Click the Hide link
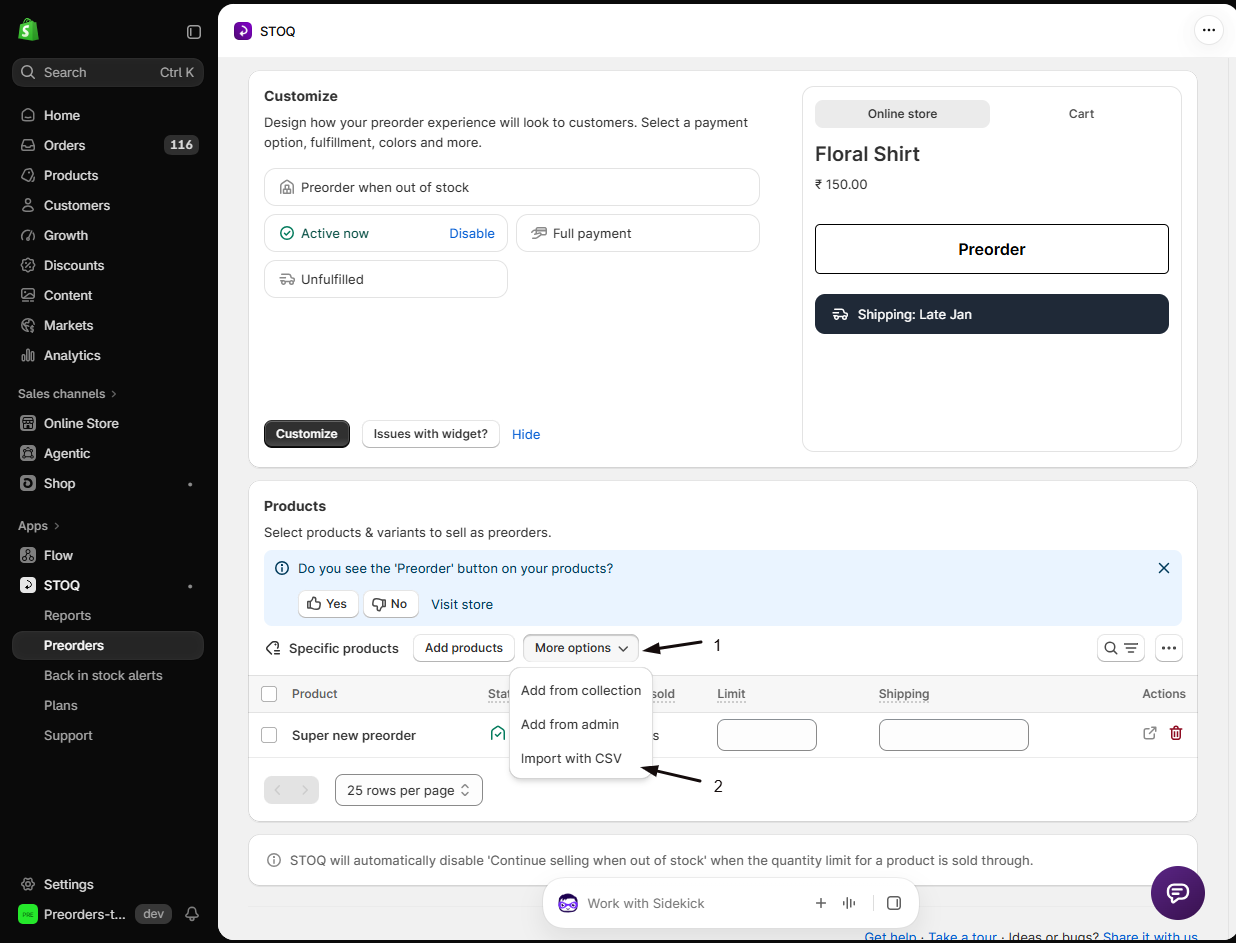 pyautogui.click(x=526, y=434)
